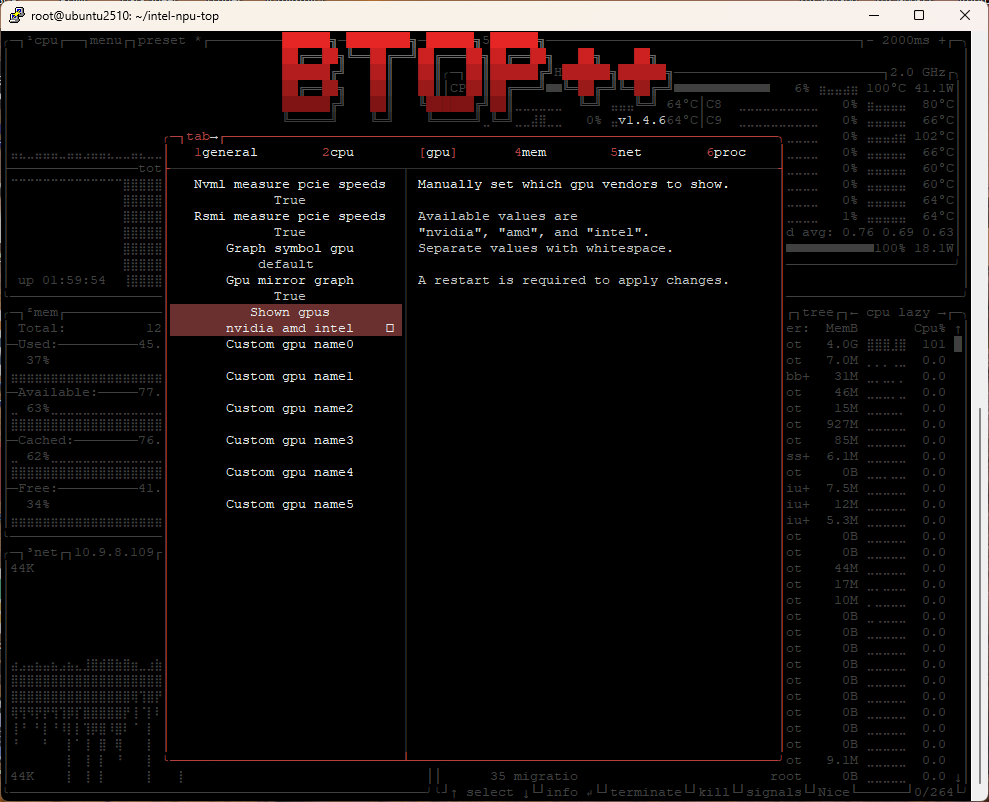
Task: Switch to the 1general tab
Action: pos(226,153)
